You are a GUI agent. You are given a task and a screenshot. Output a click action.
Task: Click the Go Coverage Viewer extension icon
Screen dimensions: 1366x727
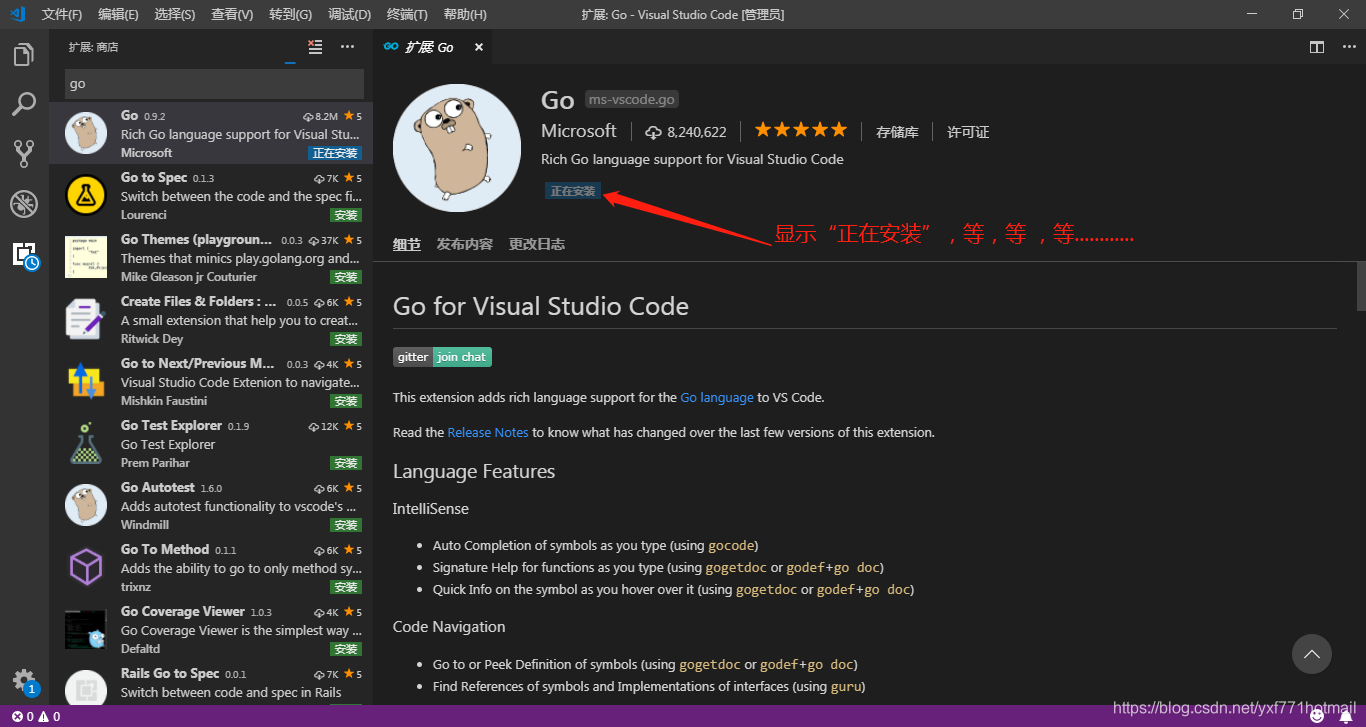pos(86,629)
